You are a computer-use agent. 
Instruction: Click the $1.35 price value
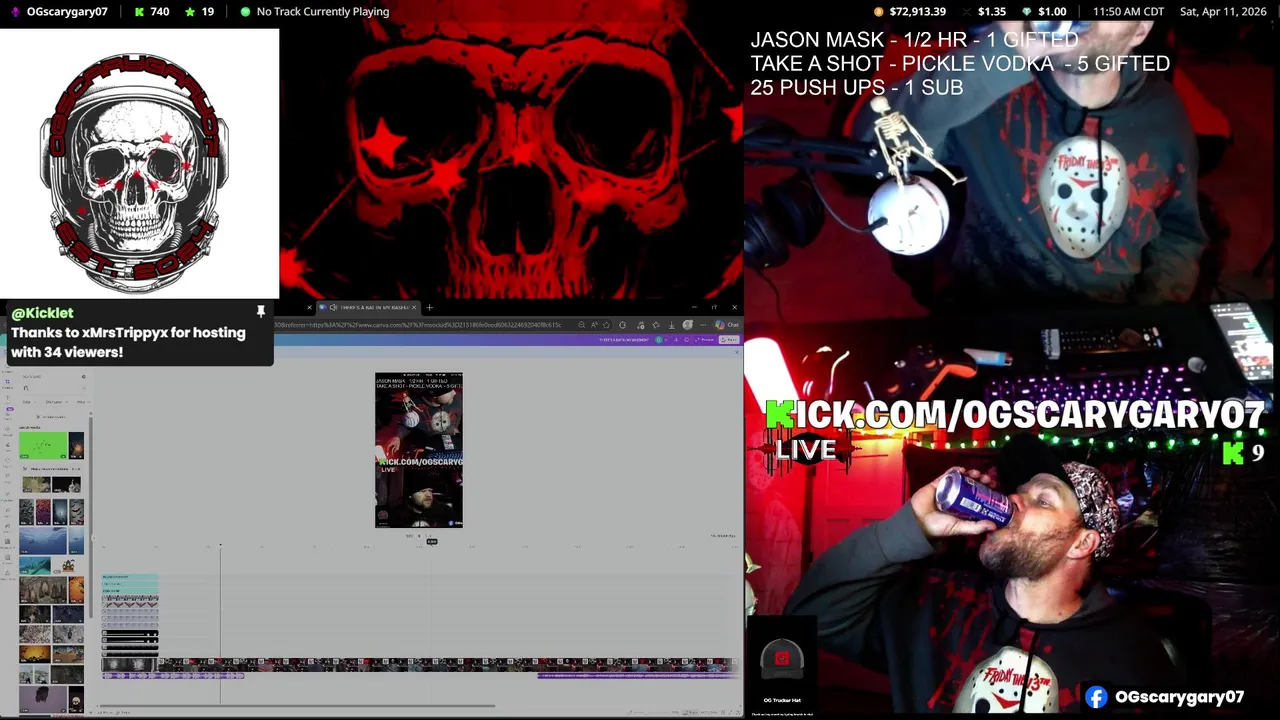pyautogui.click(x=992, y=11)
